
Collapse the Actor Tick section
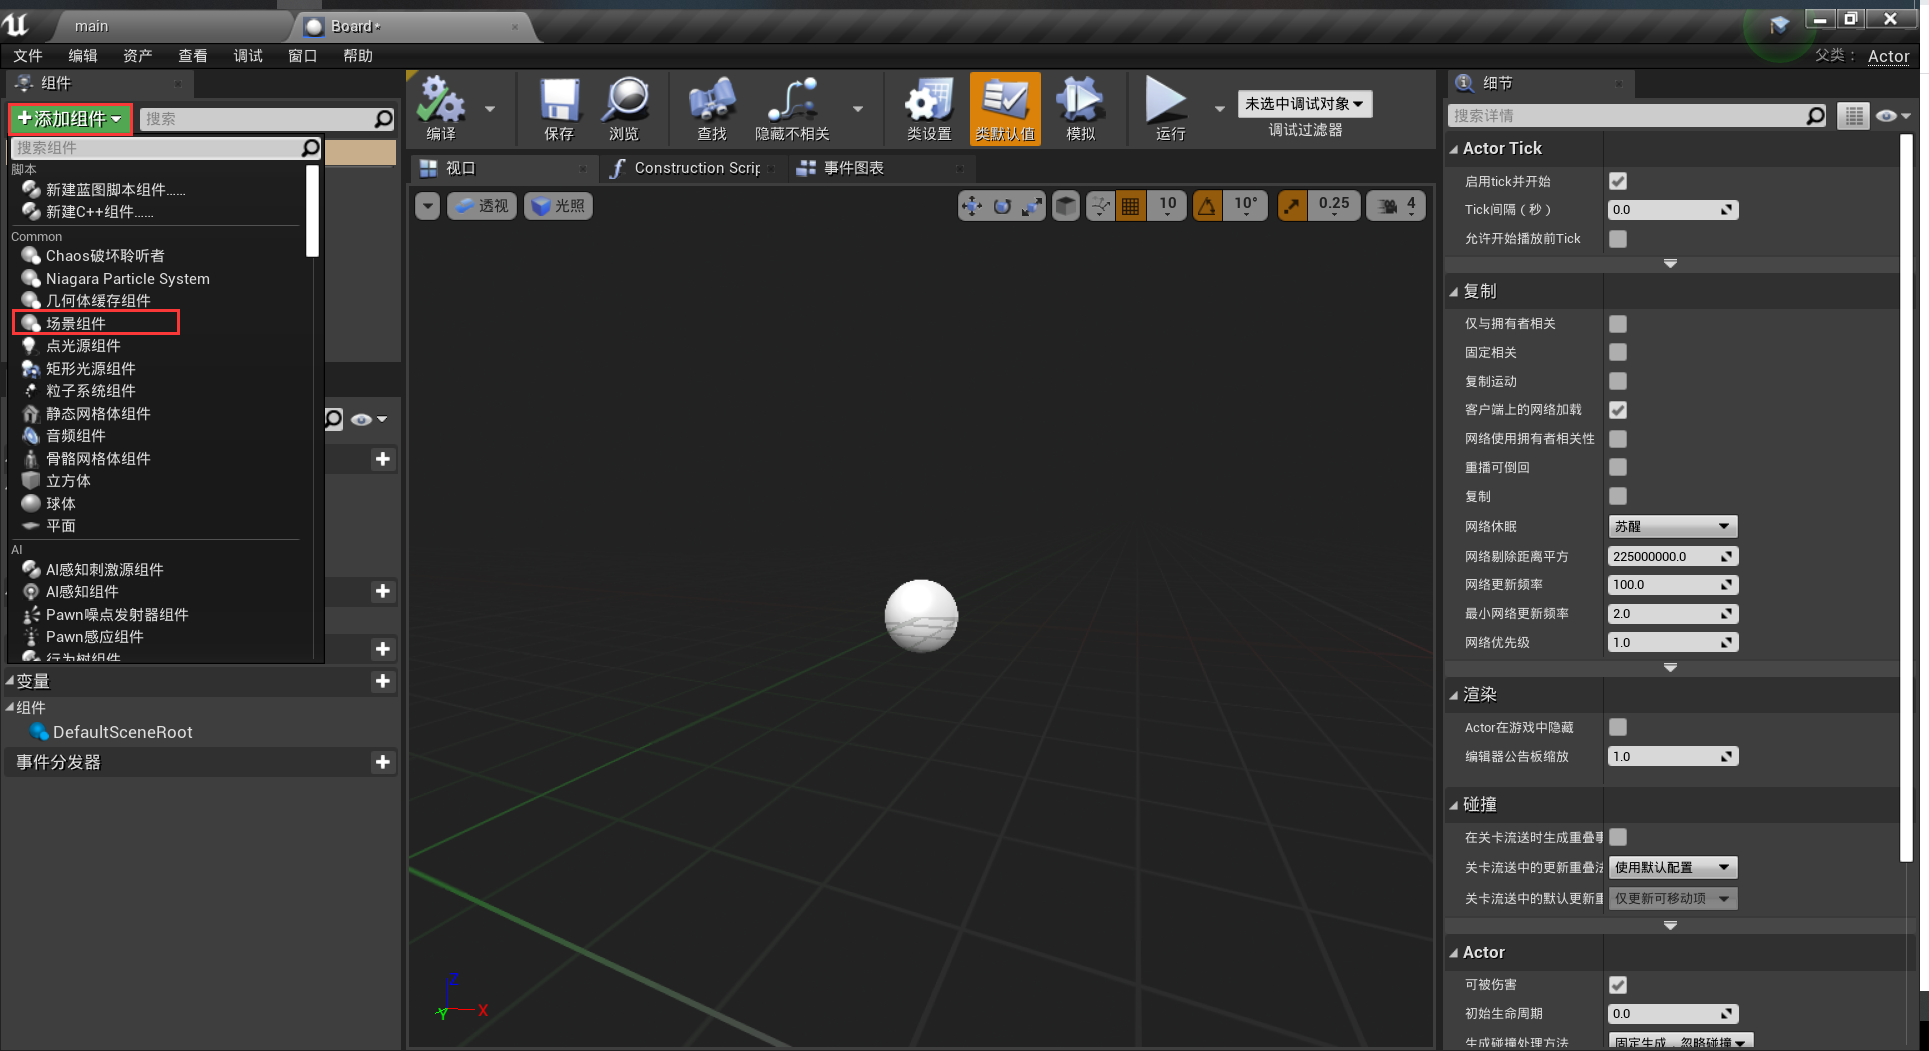(1455, 149)
